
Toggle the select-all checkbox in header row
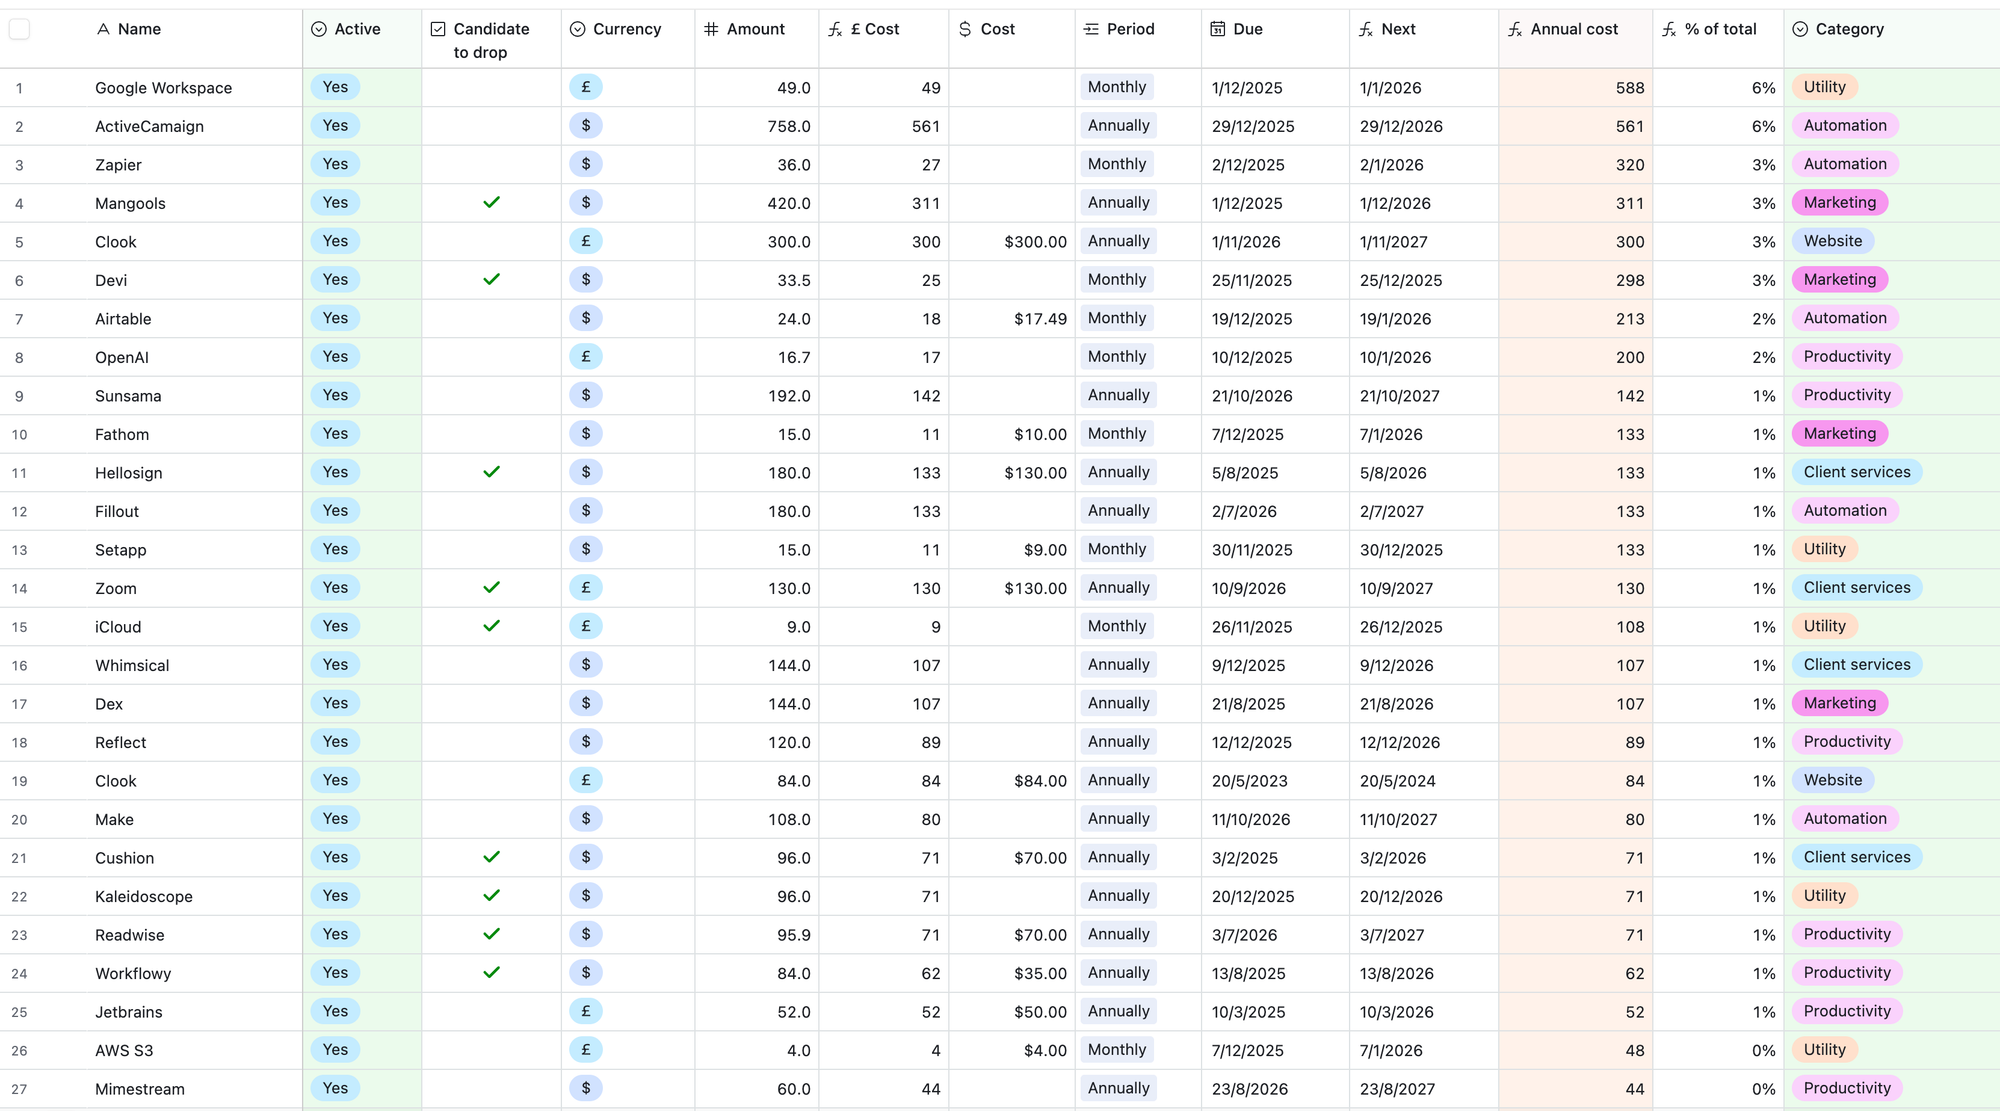pyautogui.click(x=20, y=29)
